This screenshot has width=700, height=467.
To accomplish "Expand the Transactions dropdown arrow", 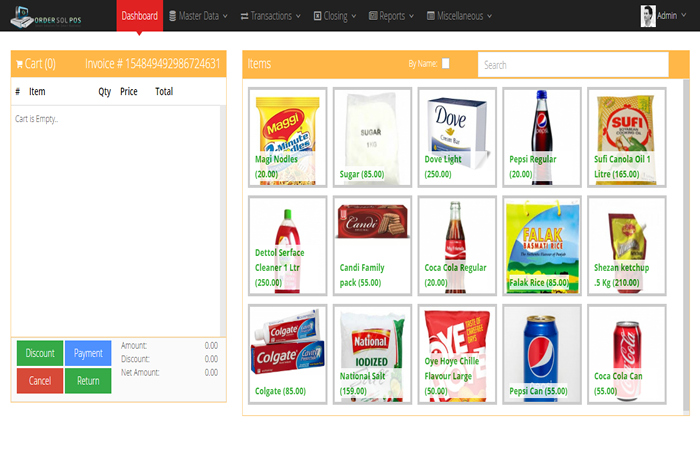I will coord(298,17).
